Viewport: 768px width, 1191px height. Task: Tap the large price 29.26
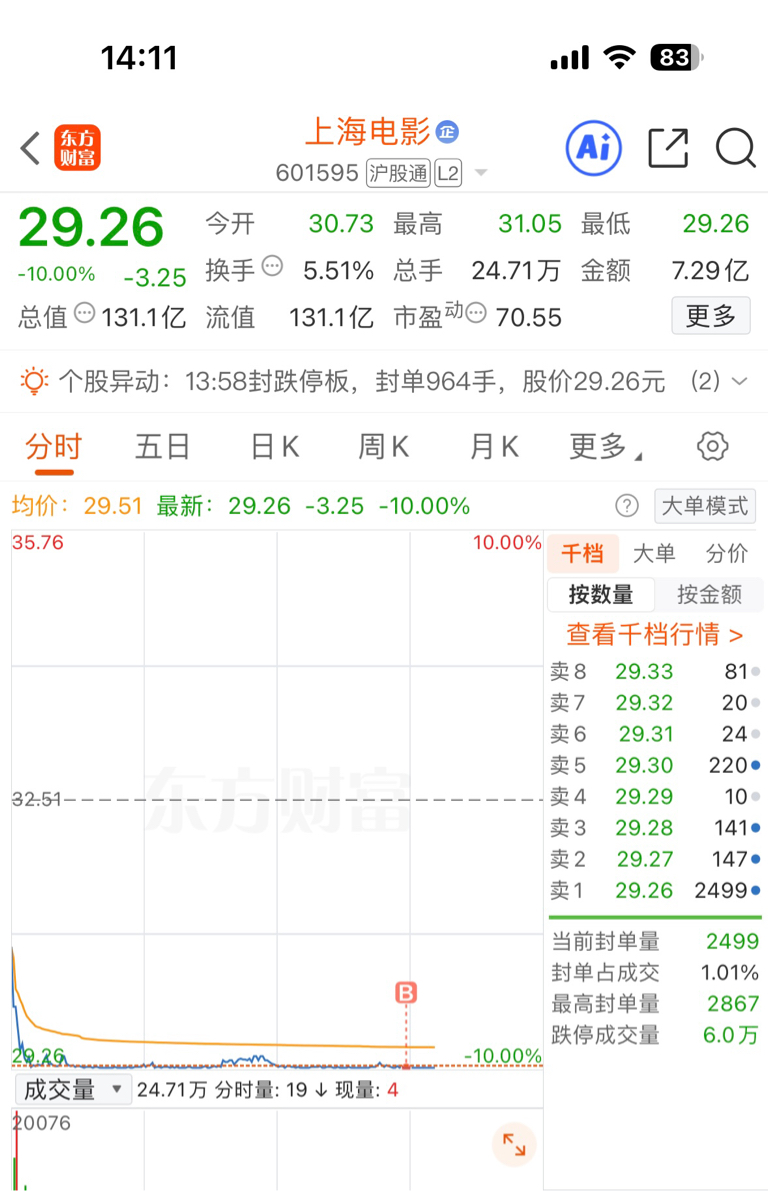[x=91, y=227]
